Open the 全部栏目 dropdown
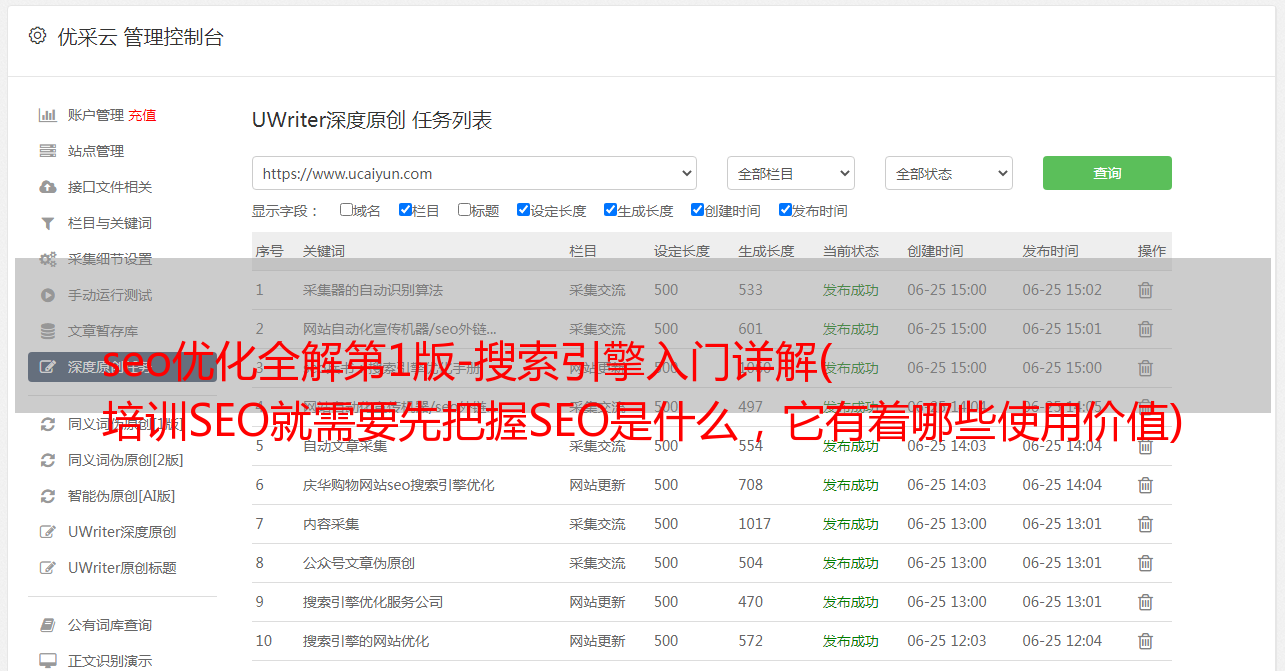 [x=791, y=173]
